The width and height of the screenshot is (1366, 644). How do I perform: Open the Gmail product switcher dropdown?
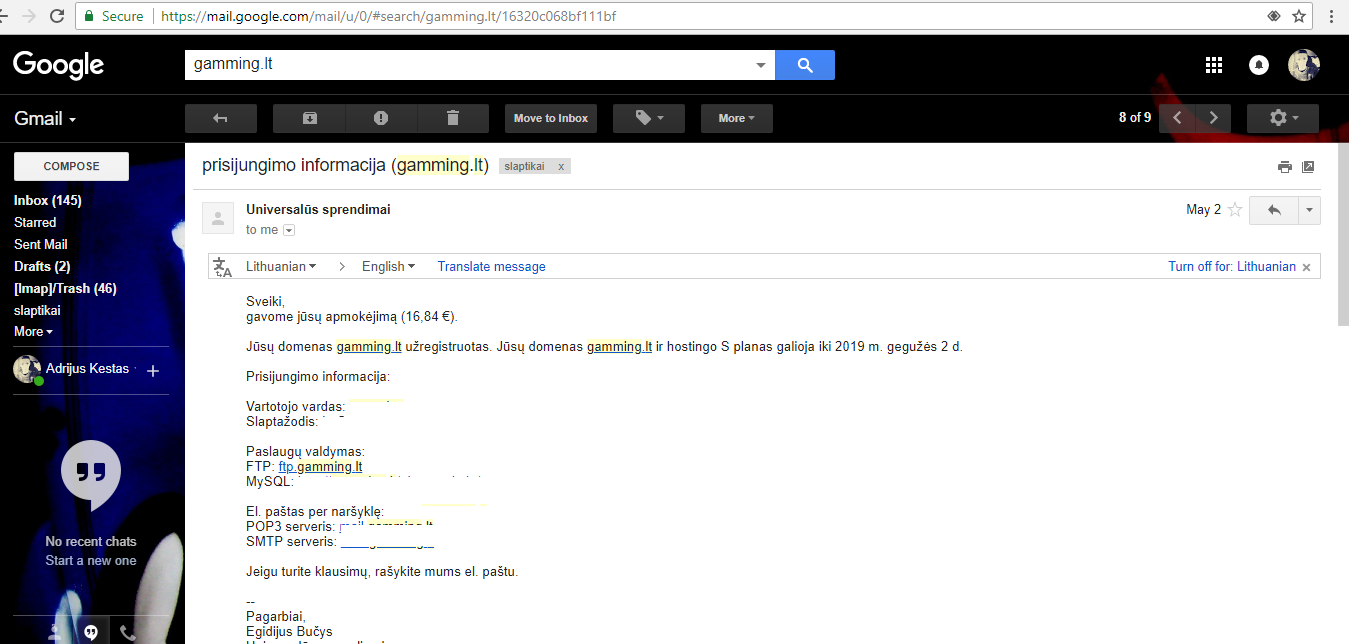tap(45, 118)
